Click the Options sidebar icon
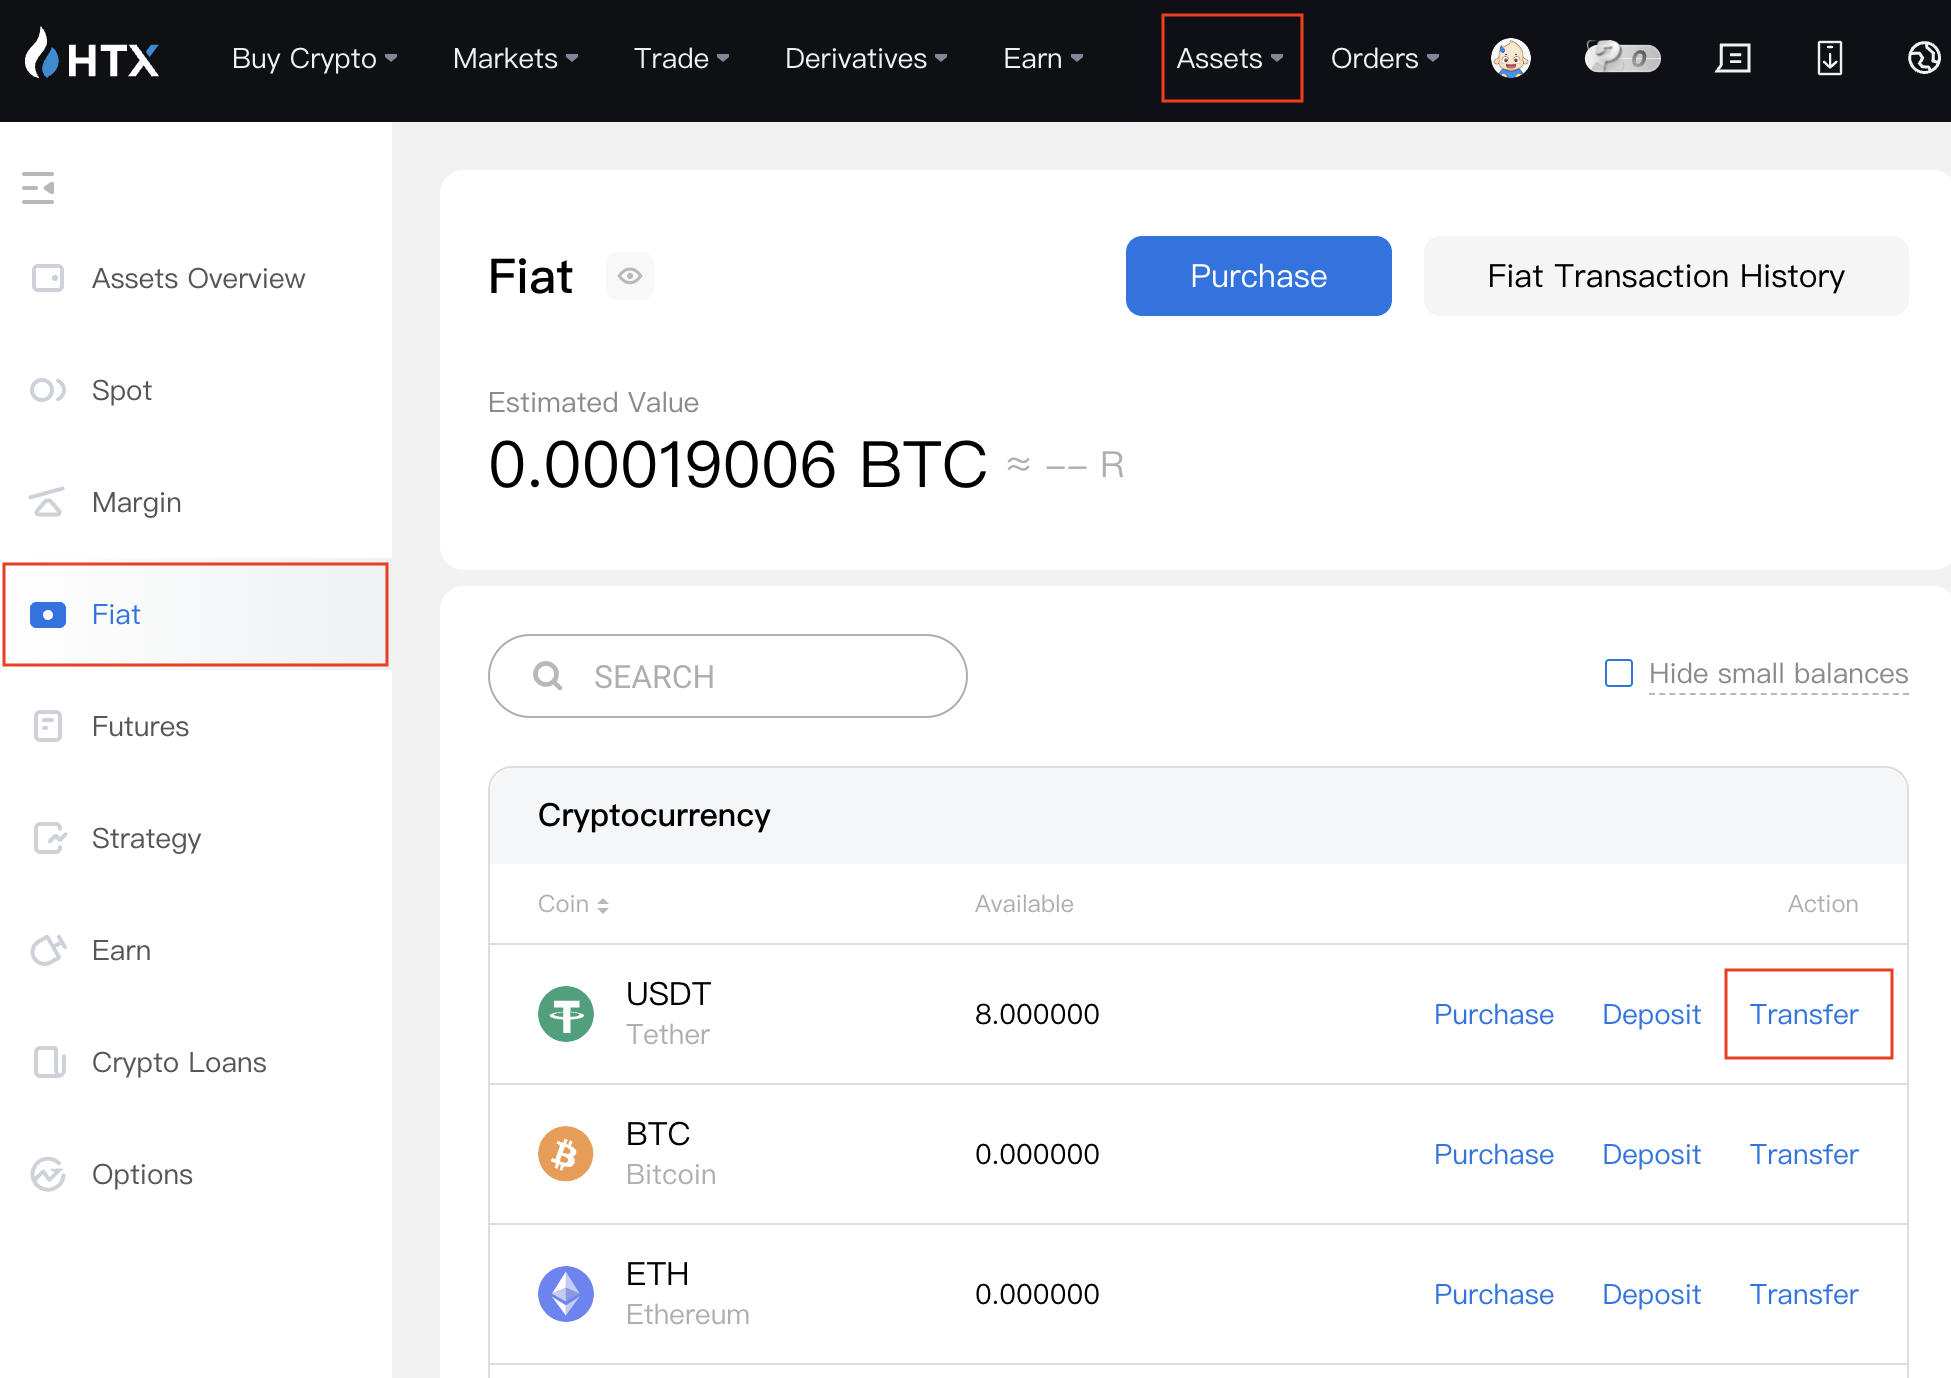 click(47, 1174)
